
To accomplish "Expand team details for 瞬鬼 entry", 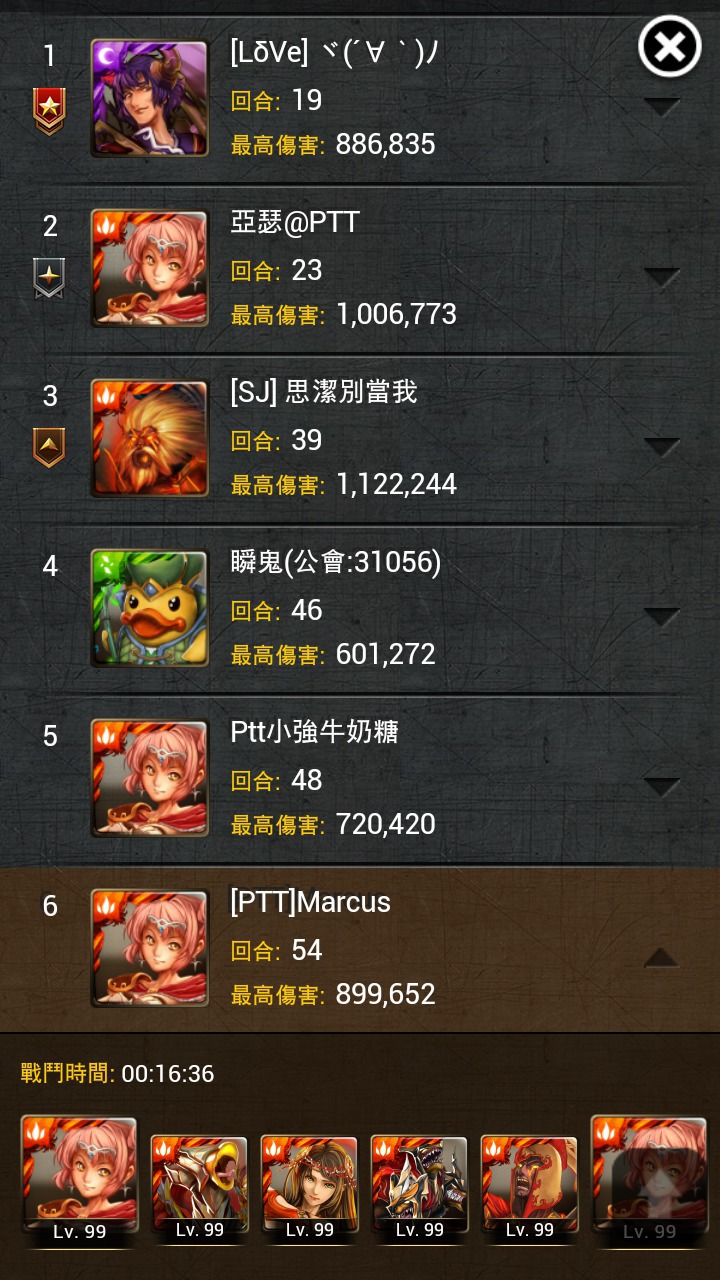I will coord(662,616).
